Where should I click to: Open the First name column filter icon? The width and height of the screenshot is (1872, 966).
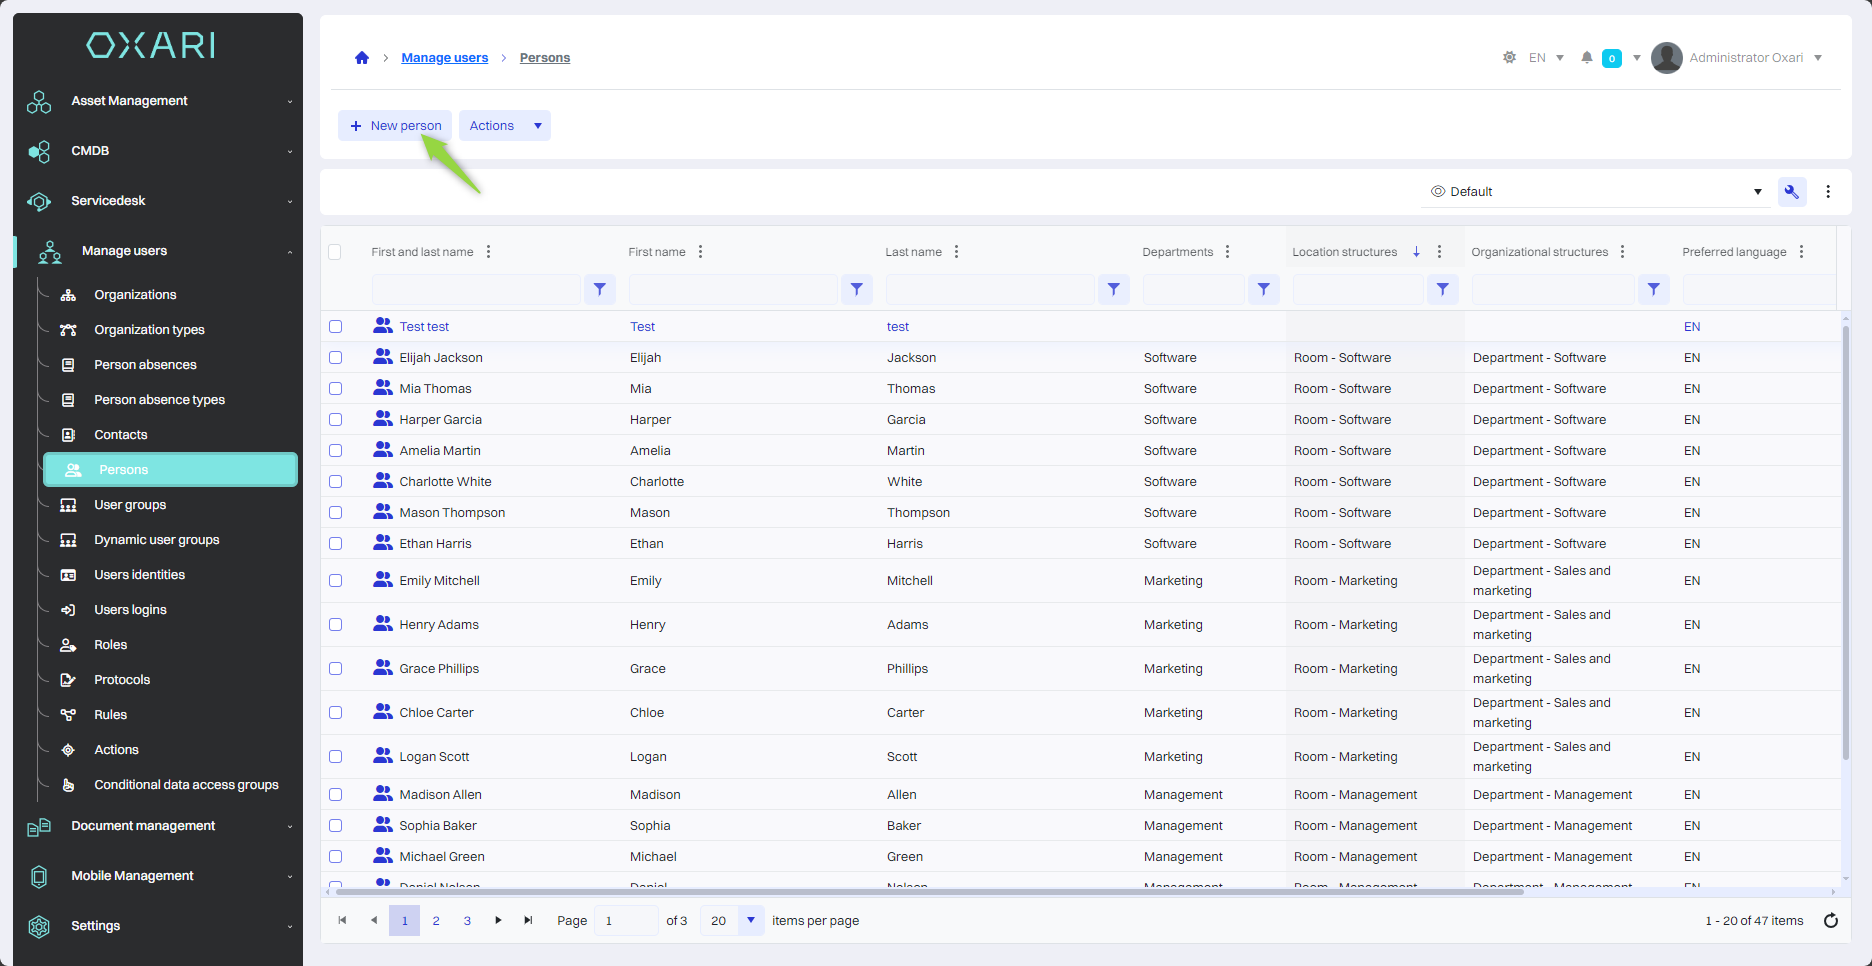coord(856,289)
